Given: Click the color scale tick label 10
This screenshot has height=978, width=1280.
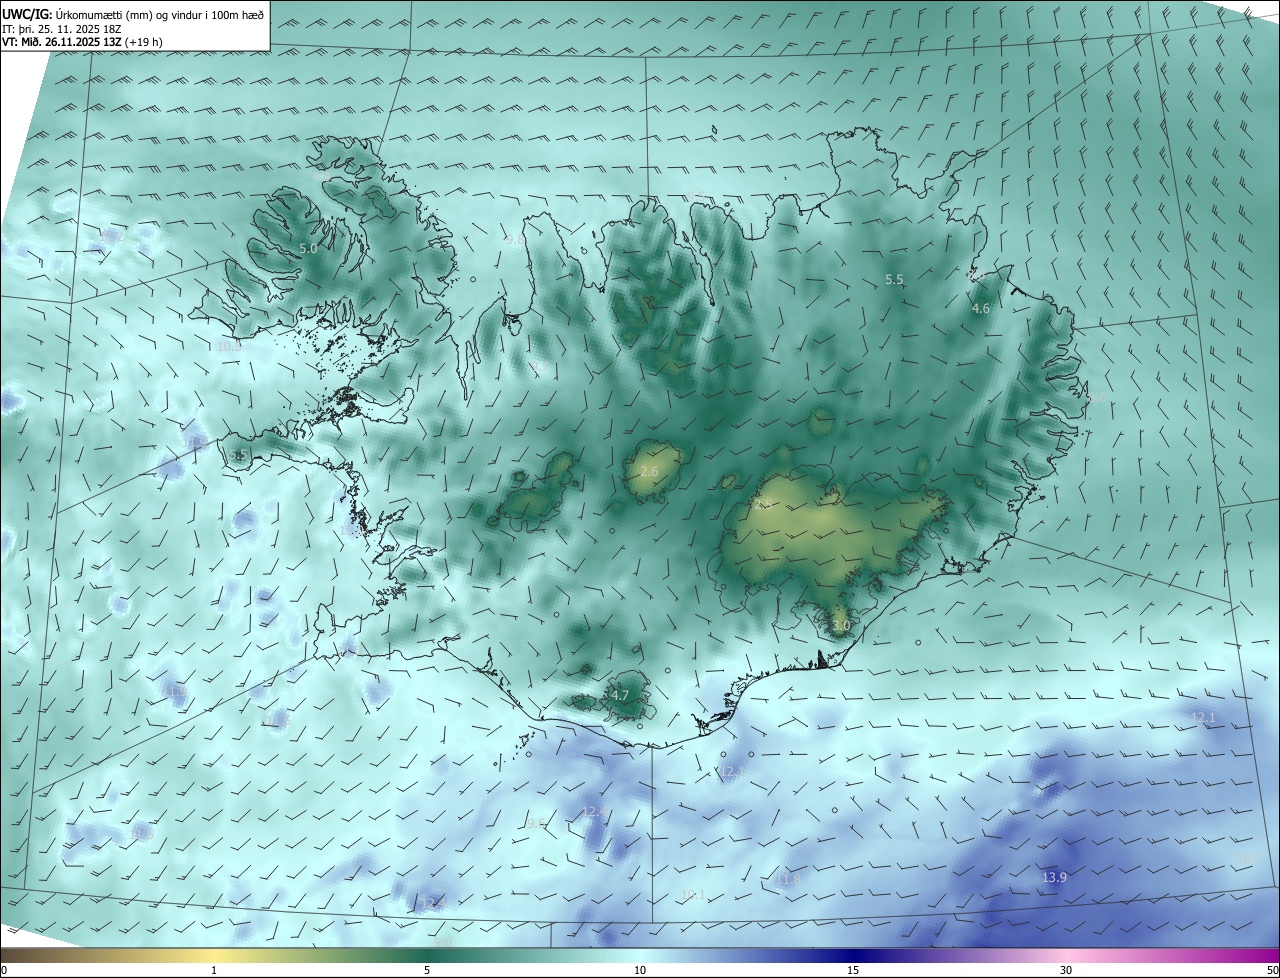Looking at the screenshot, I should pyautogui.click(x=640, y=970).
